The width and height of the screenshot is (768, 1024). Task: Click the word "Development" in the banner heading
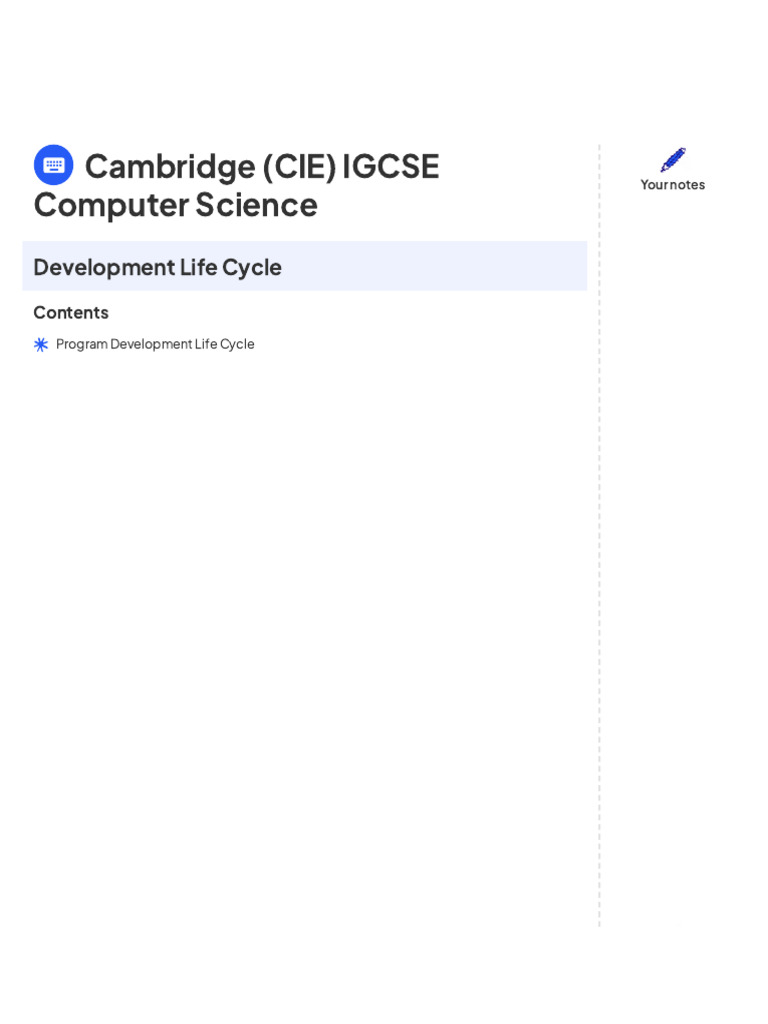tap(103, 267)
